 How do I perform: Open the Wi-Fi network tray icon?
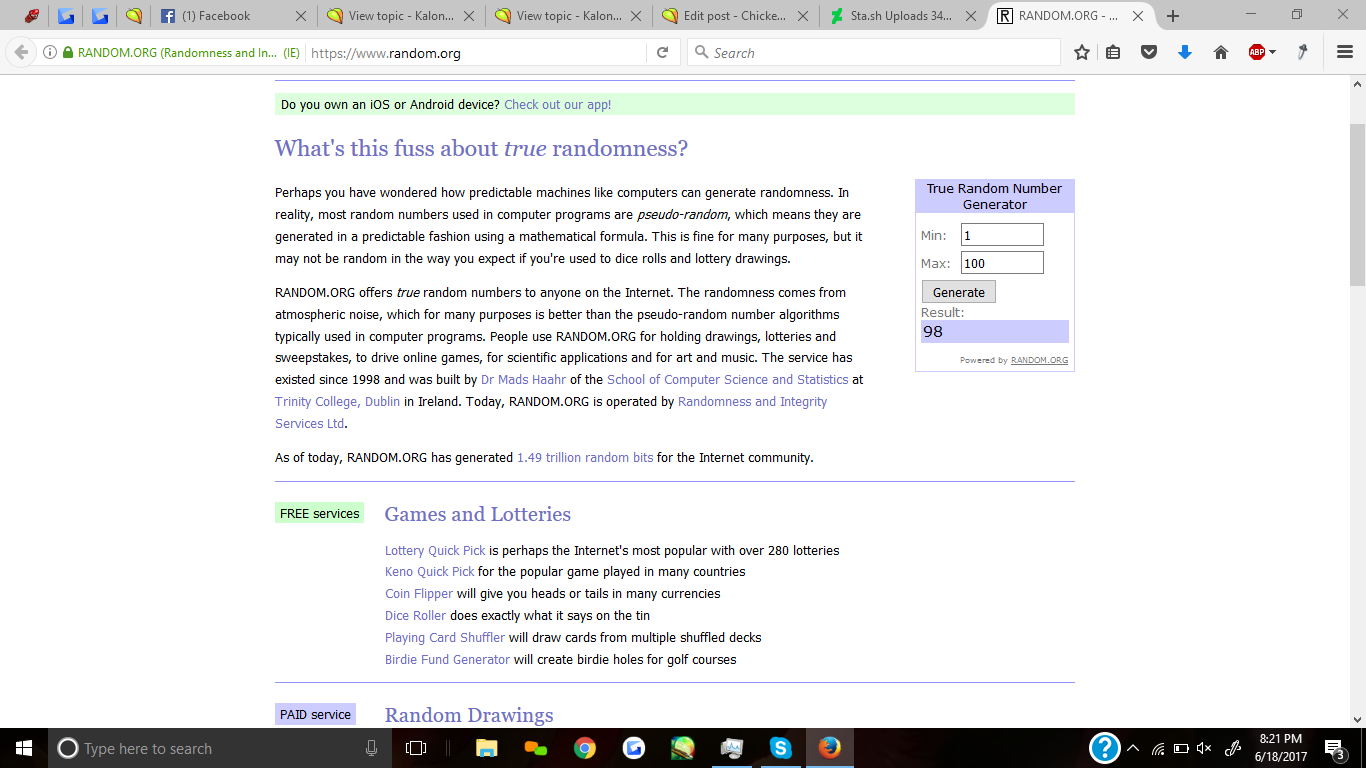click(x=1158, y=748)
